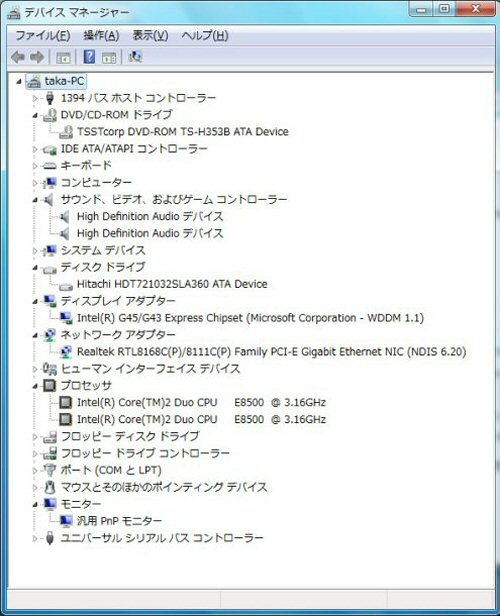The image size is (500, 616).
Task: Collapse the プロセッサ node
Action: click(x=35, y=386)
